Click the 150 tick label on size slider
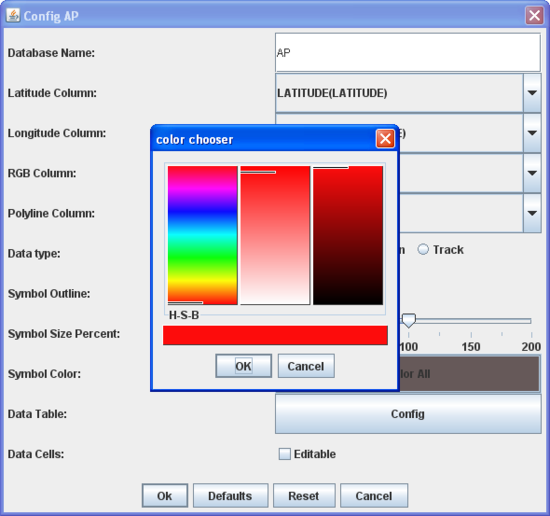Image resolution: width=550 pixels, height=516 pixels. (471, 347)
